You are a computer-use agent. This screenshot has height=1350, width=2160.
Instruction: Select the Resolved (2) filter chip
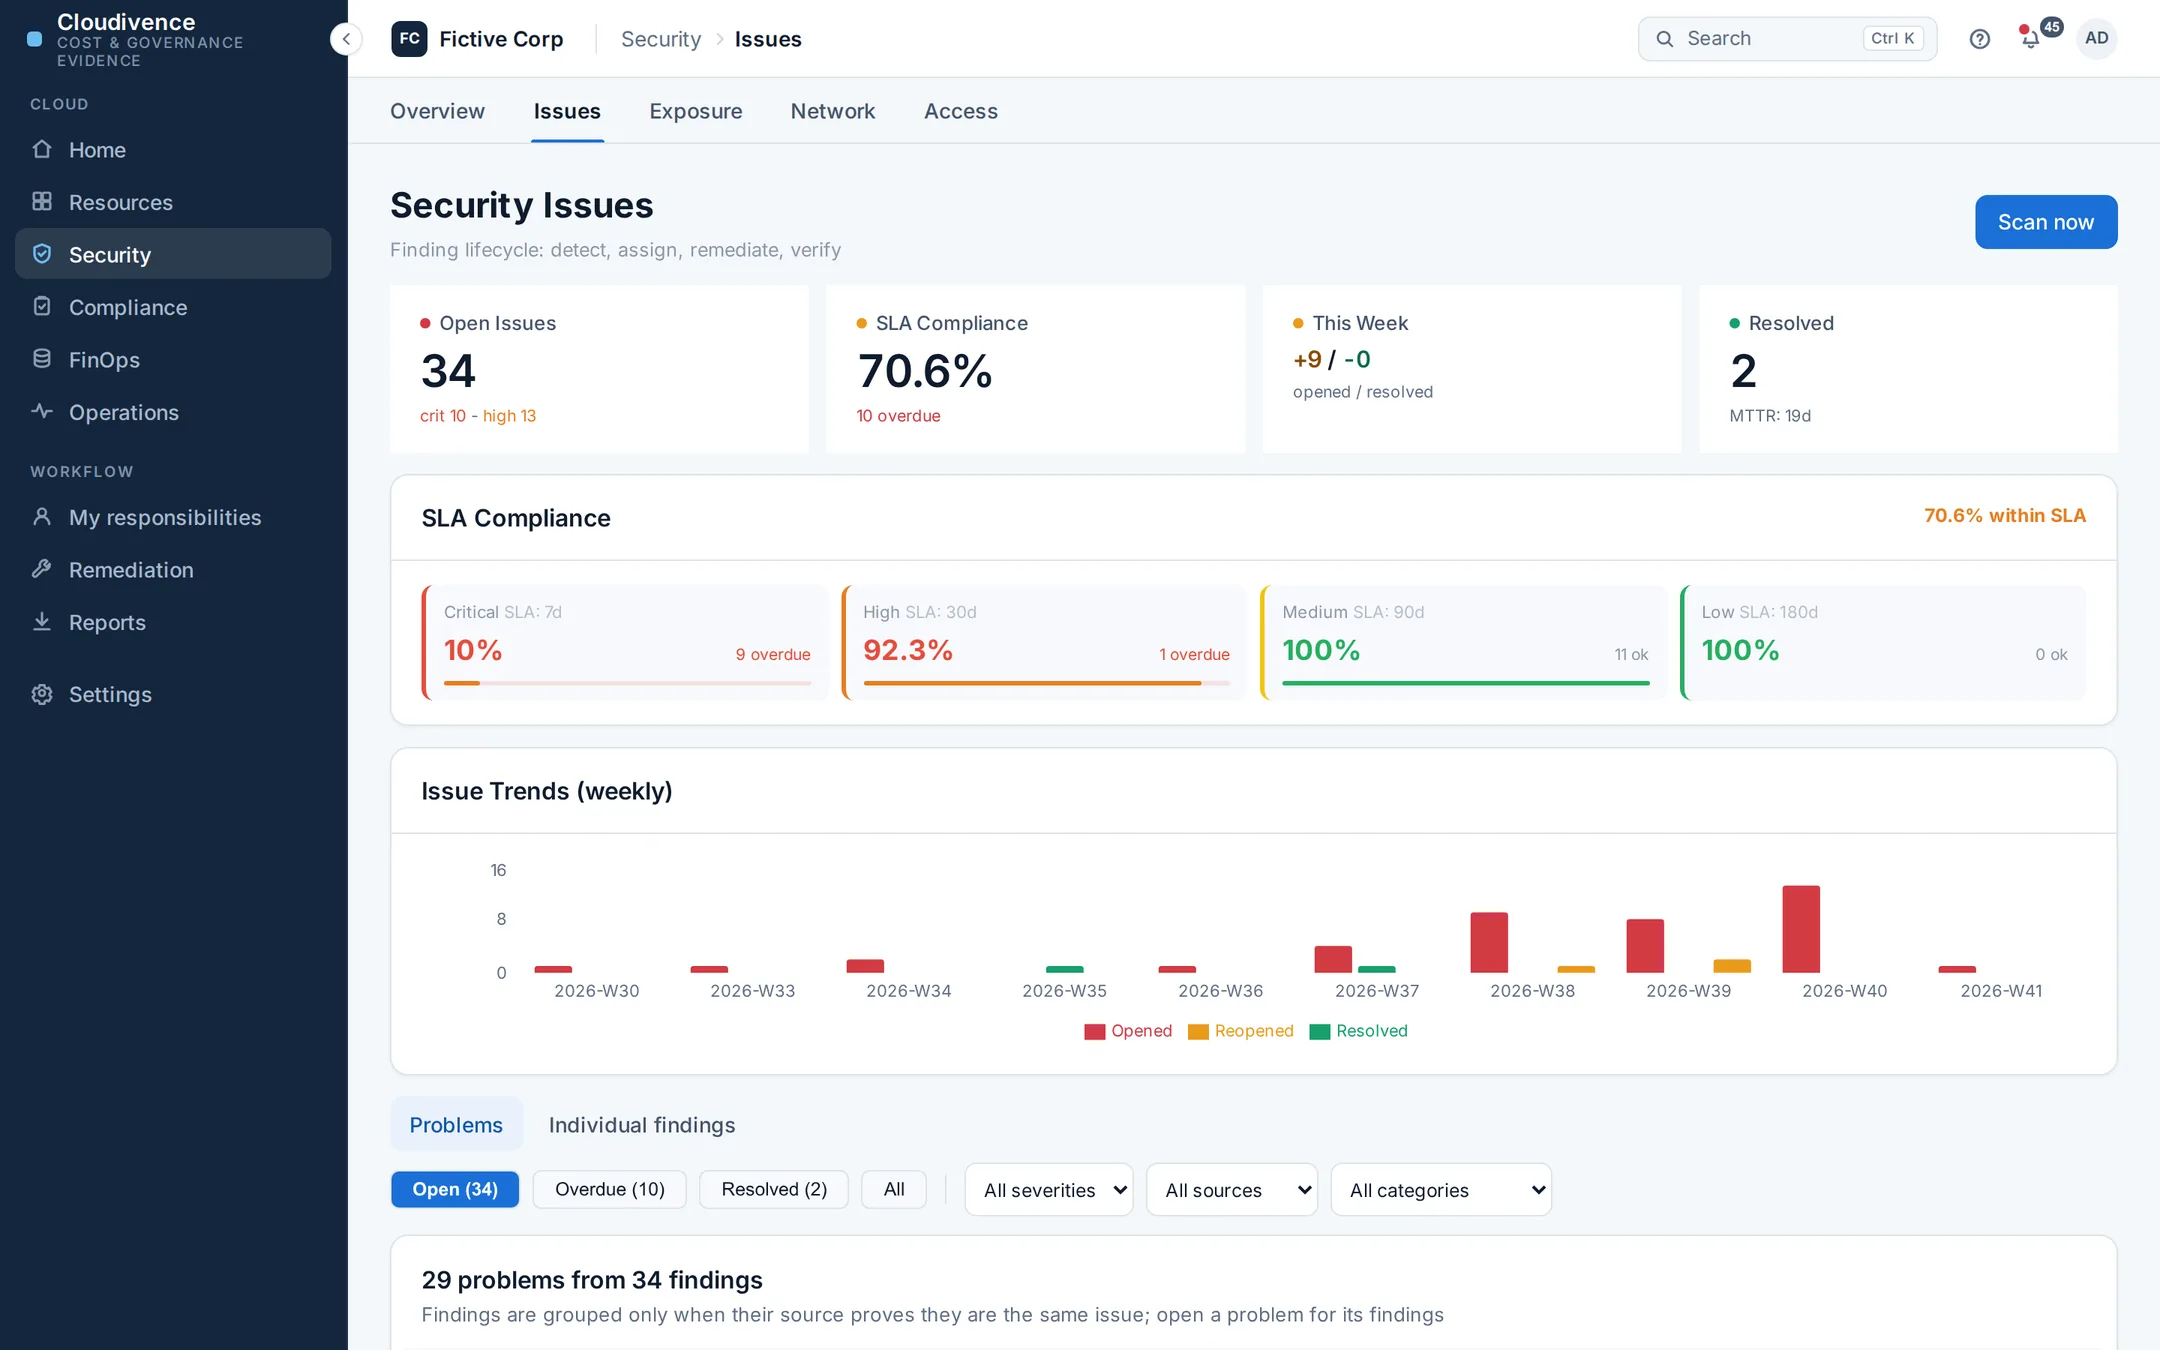click(x=774, y=1189)
